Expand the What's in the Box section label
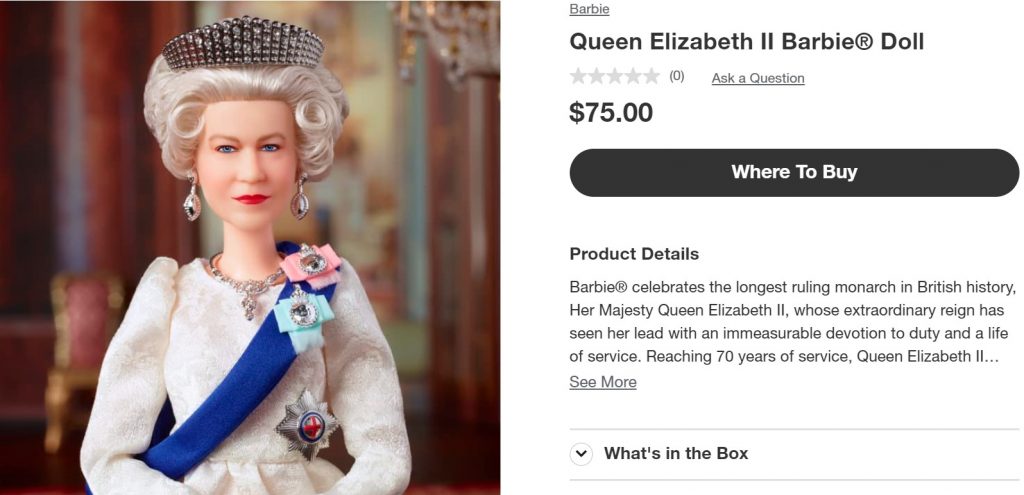Viewport: 1024px width, 495px height. coord(676,454)
